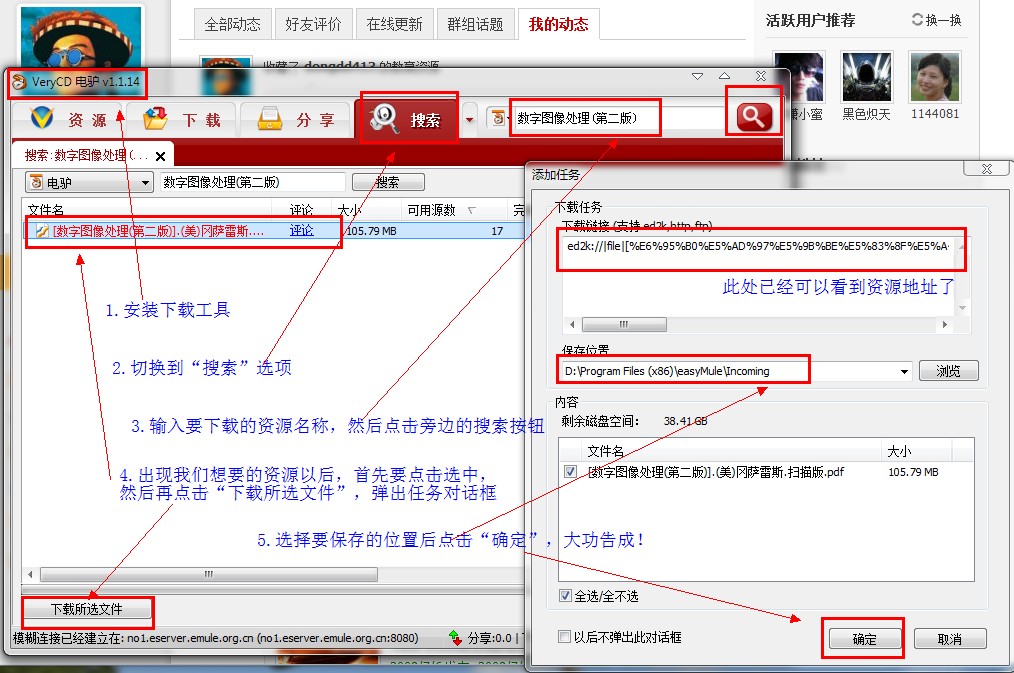This screenshot has height=673, width=1014.
Task: Sort results by 可用源数 column header
Action: click(x=431, y=209)
